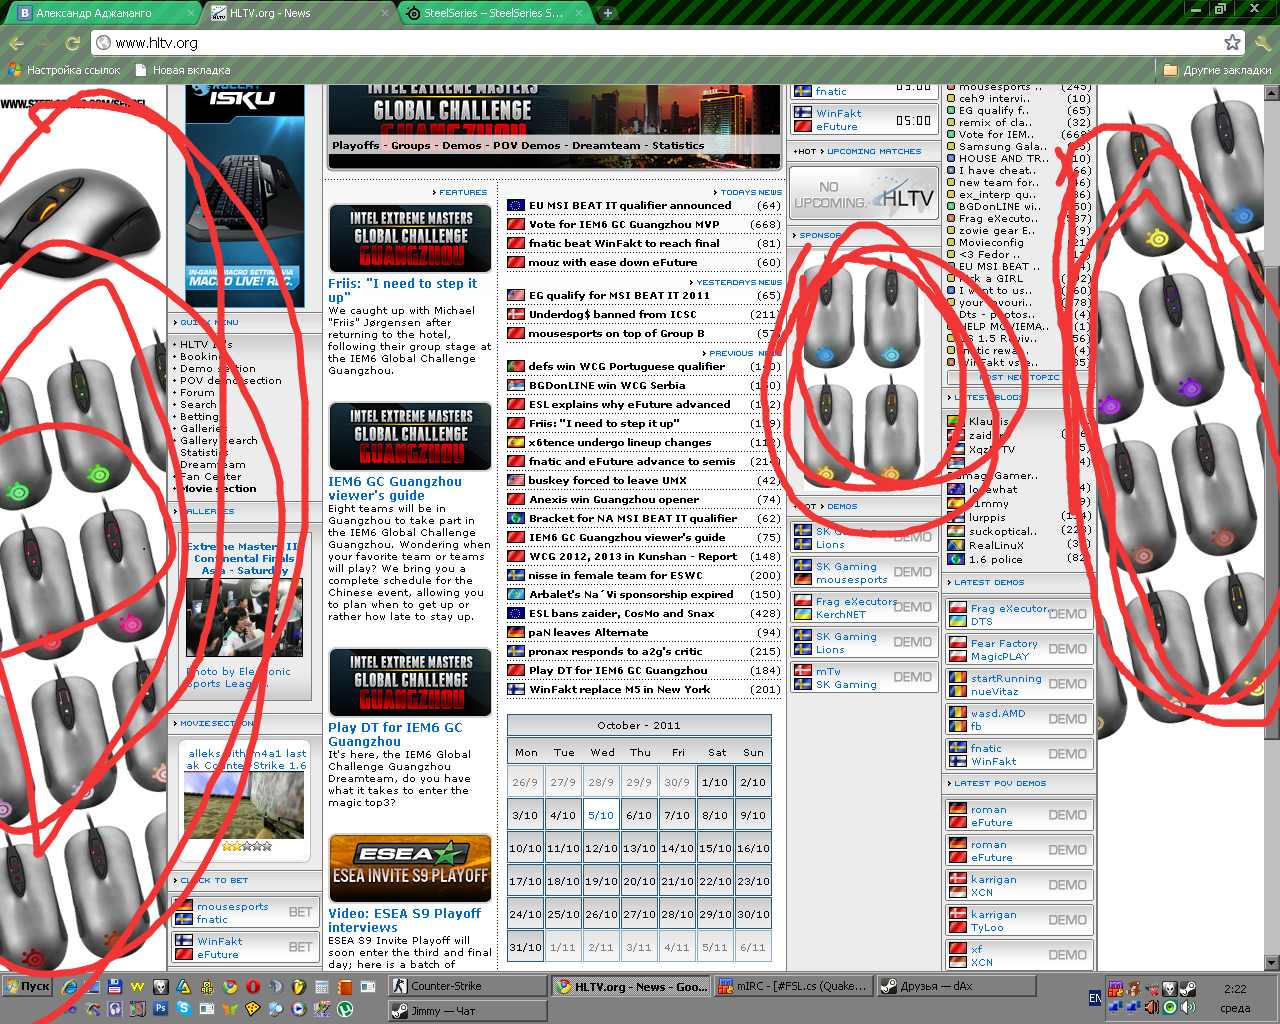
Task: Click the address bar showing www.hltv.org
Action: pyautogui.click(x=669, y=42)
